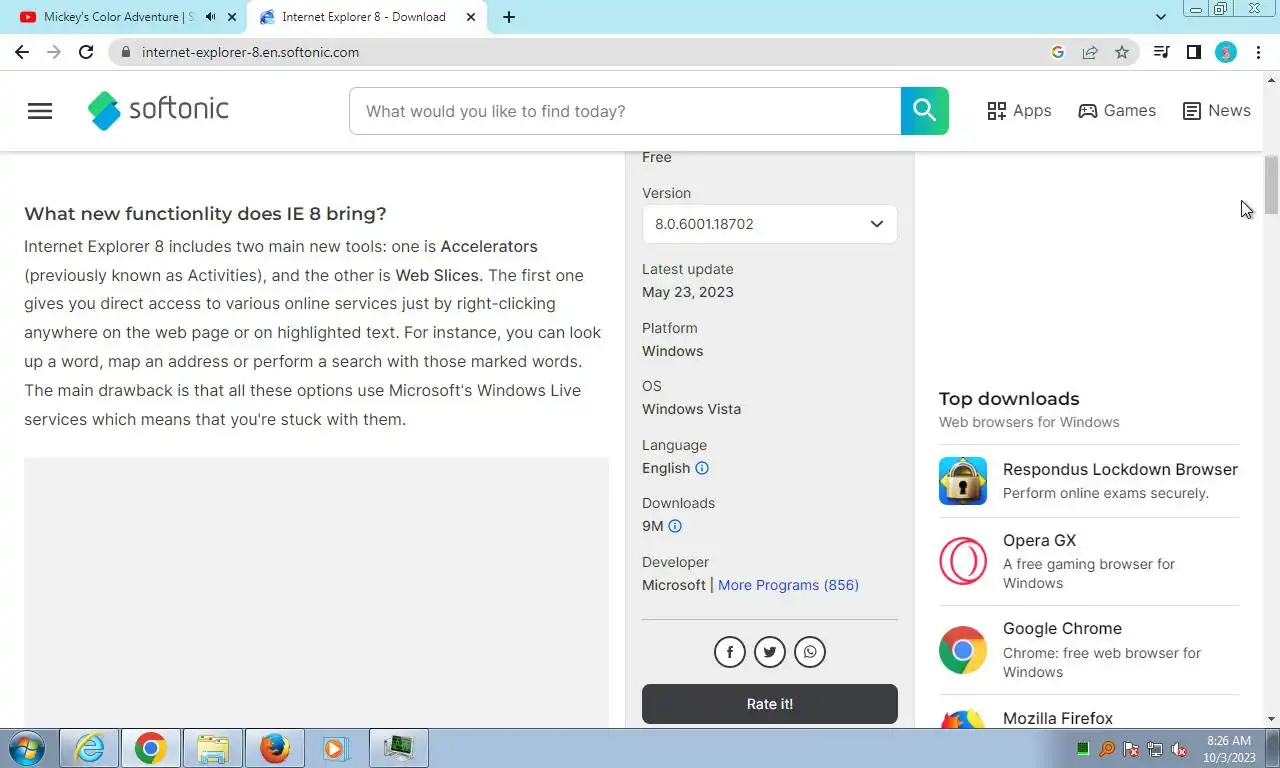Share on Twitter
1280x768 pixels.
[x=770, y=652]
